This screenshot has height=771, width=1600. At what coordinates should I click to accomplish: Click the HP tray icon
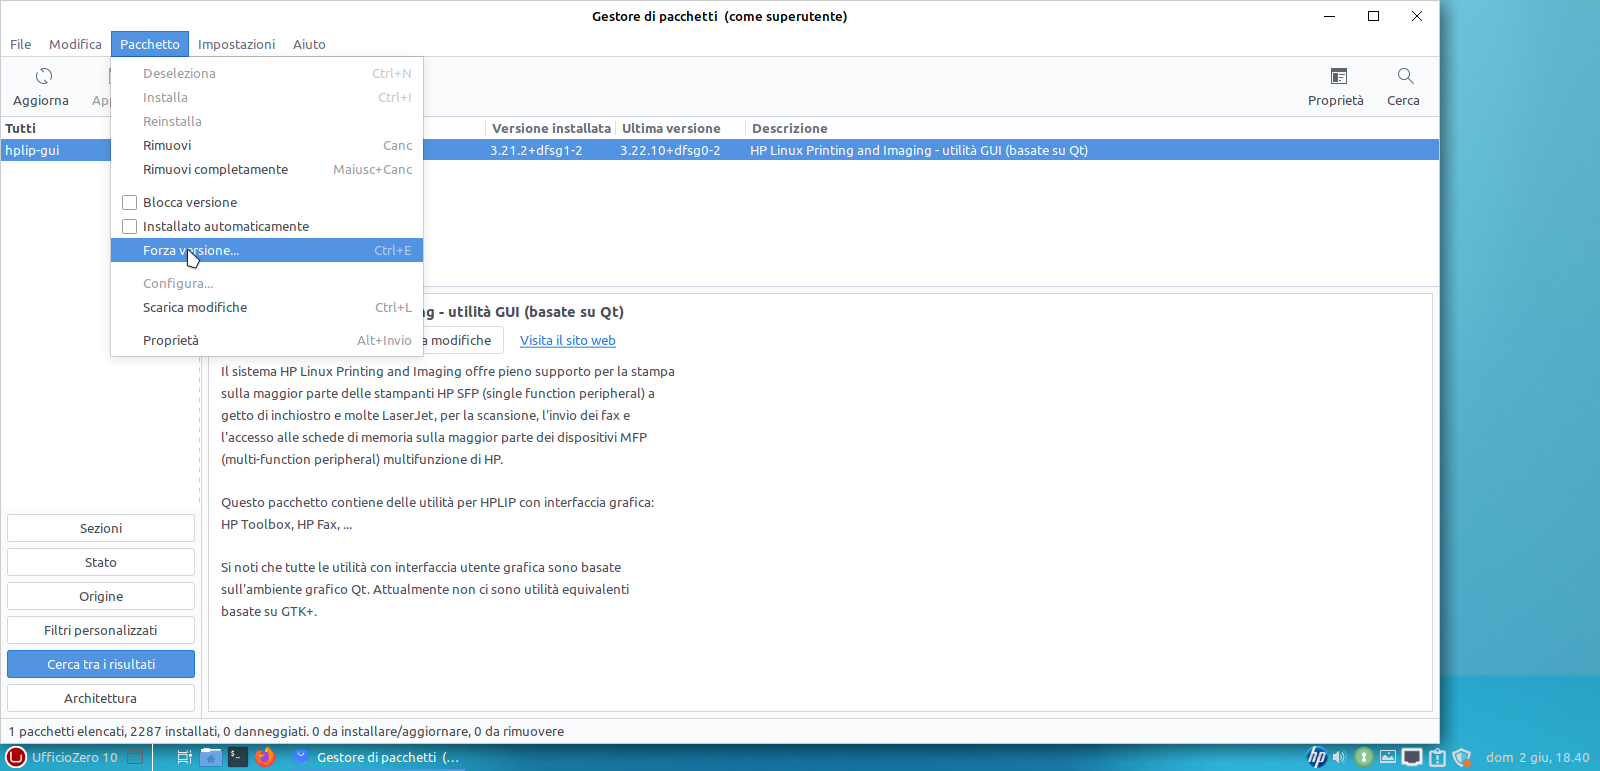1317,757
